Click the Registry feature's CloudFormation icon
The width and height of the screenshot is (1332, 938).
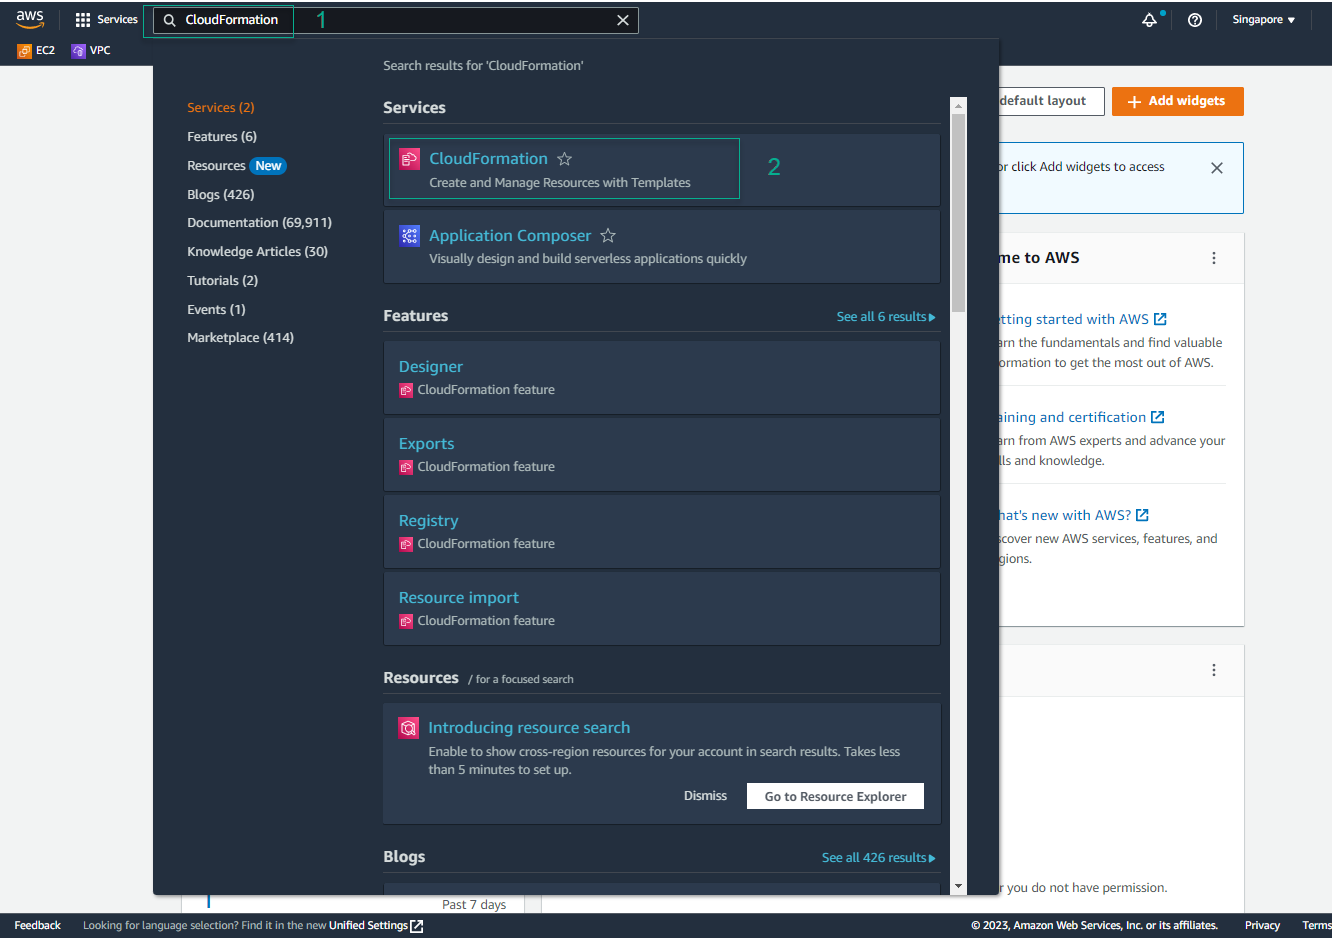tap(406, 544)
